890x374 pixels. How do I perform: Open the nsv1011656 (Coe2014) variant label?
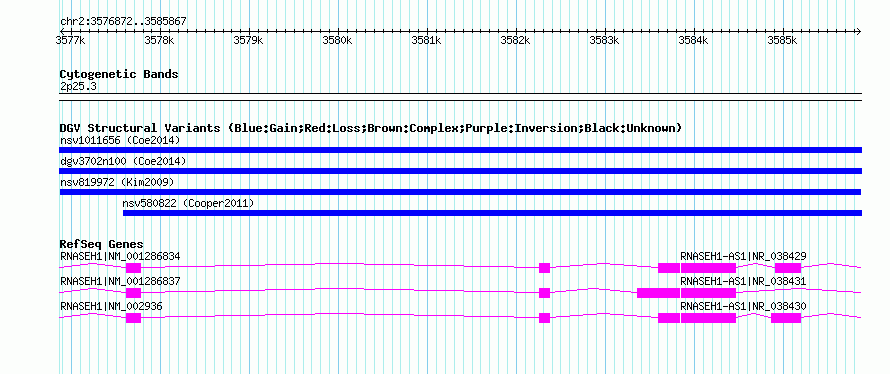(120, 140)
